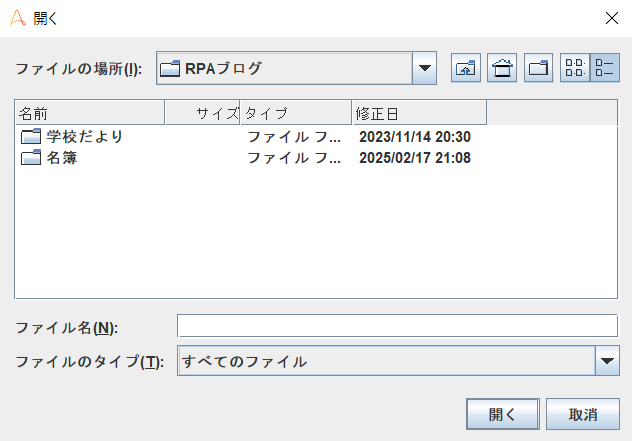Click the サイズ column header
Screen dimensions: 632x441
(202, 111)
